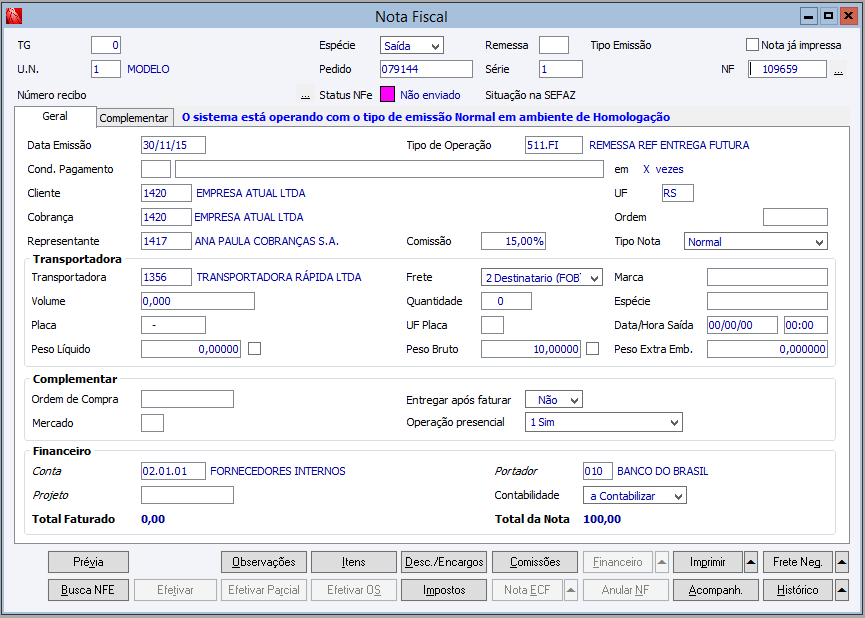865x618 pixels.
Task: Click the Projeto input field
Action: click(188, 495)
